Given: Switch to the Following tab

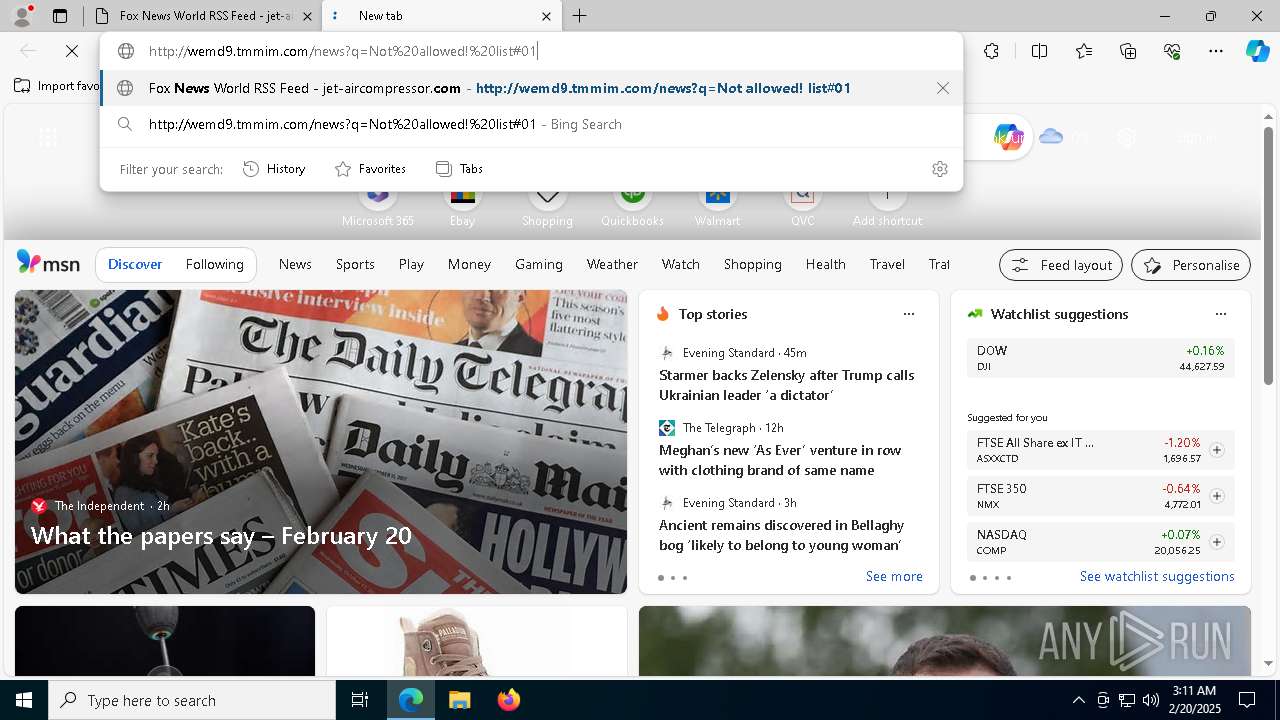Looking at the screenshot, I should pos(214,264).
